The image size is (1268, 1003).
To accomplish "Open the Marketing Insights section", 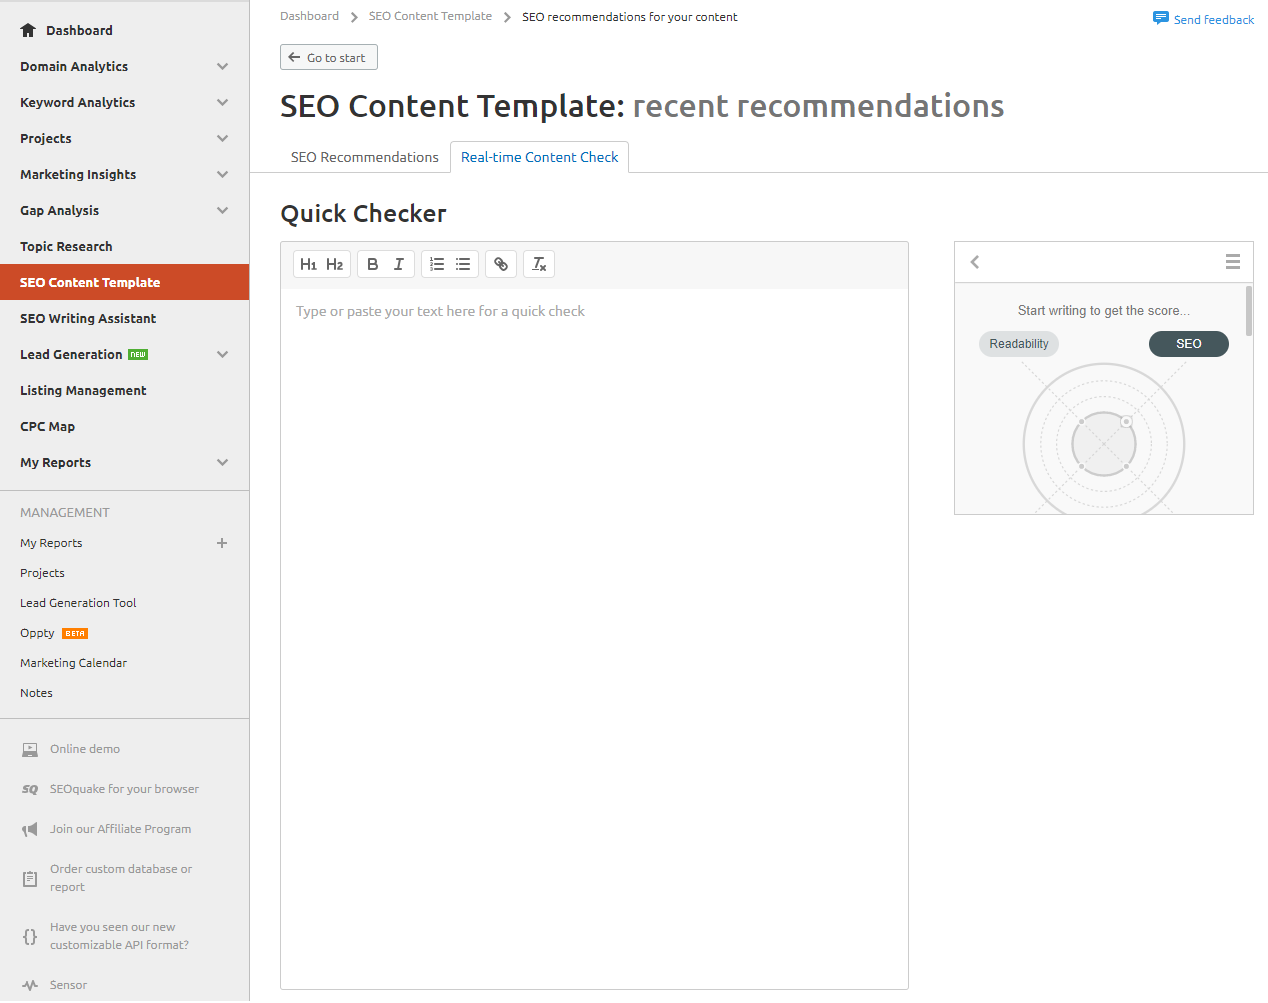I will (124, 174).
